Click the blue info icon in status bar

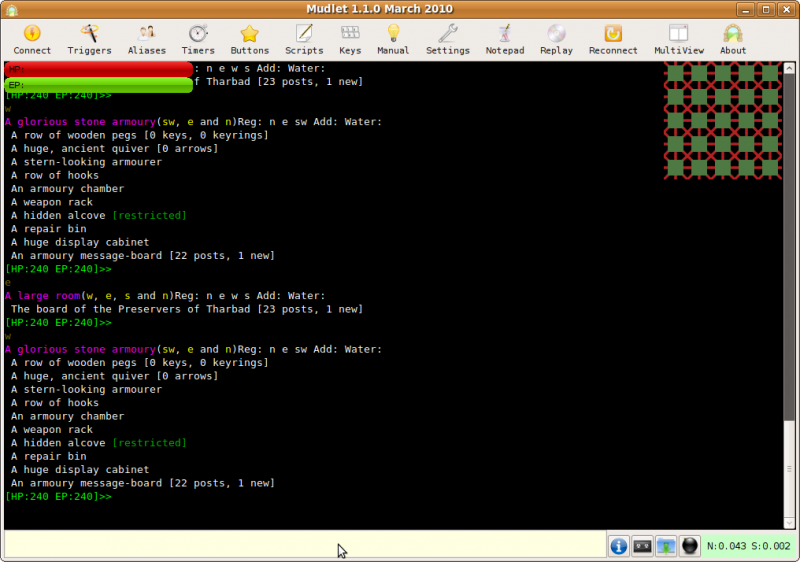(x=618, y=546)
